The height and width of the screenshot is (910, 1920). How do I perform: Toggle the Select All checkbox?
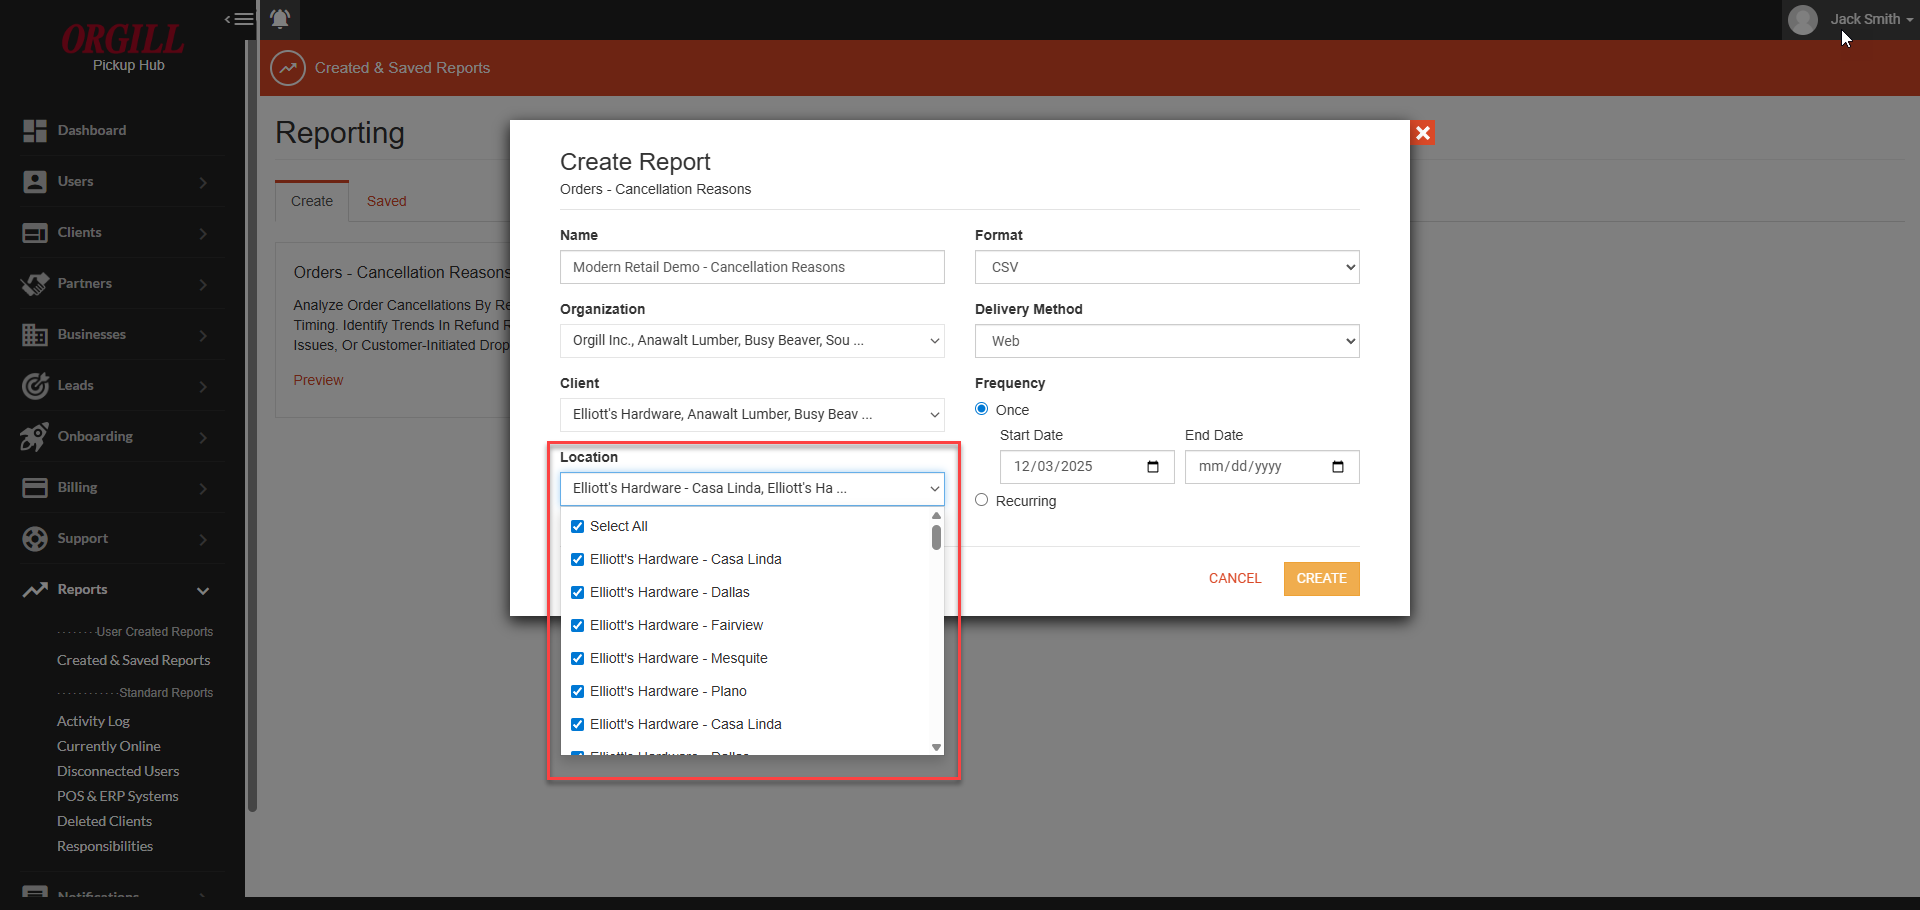577,527
